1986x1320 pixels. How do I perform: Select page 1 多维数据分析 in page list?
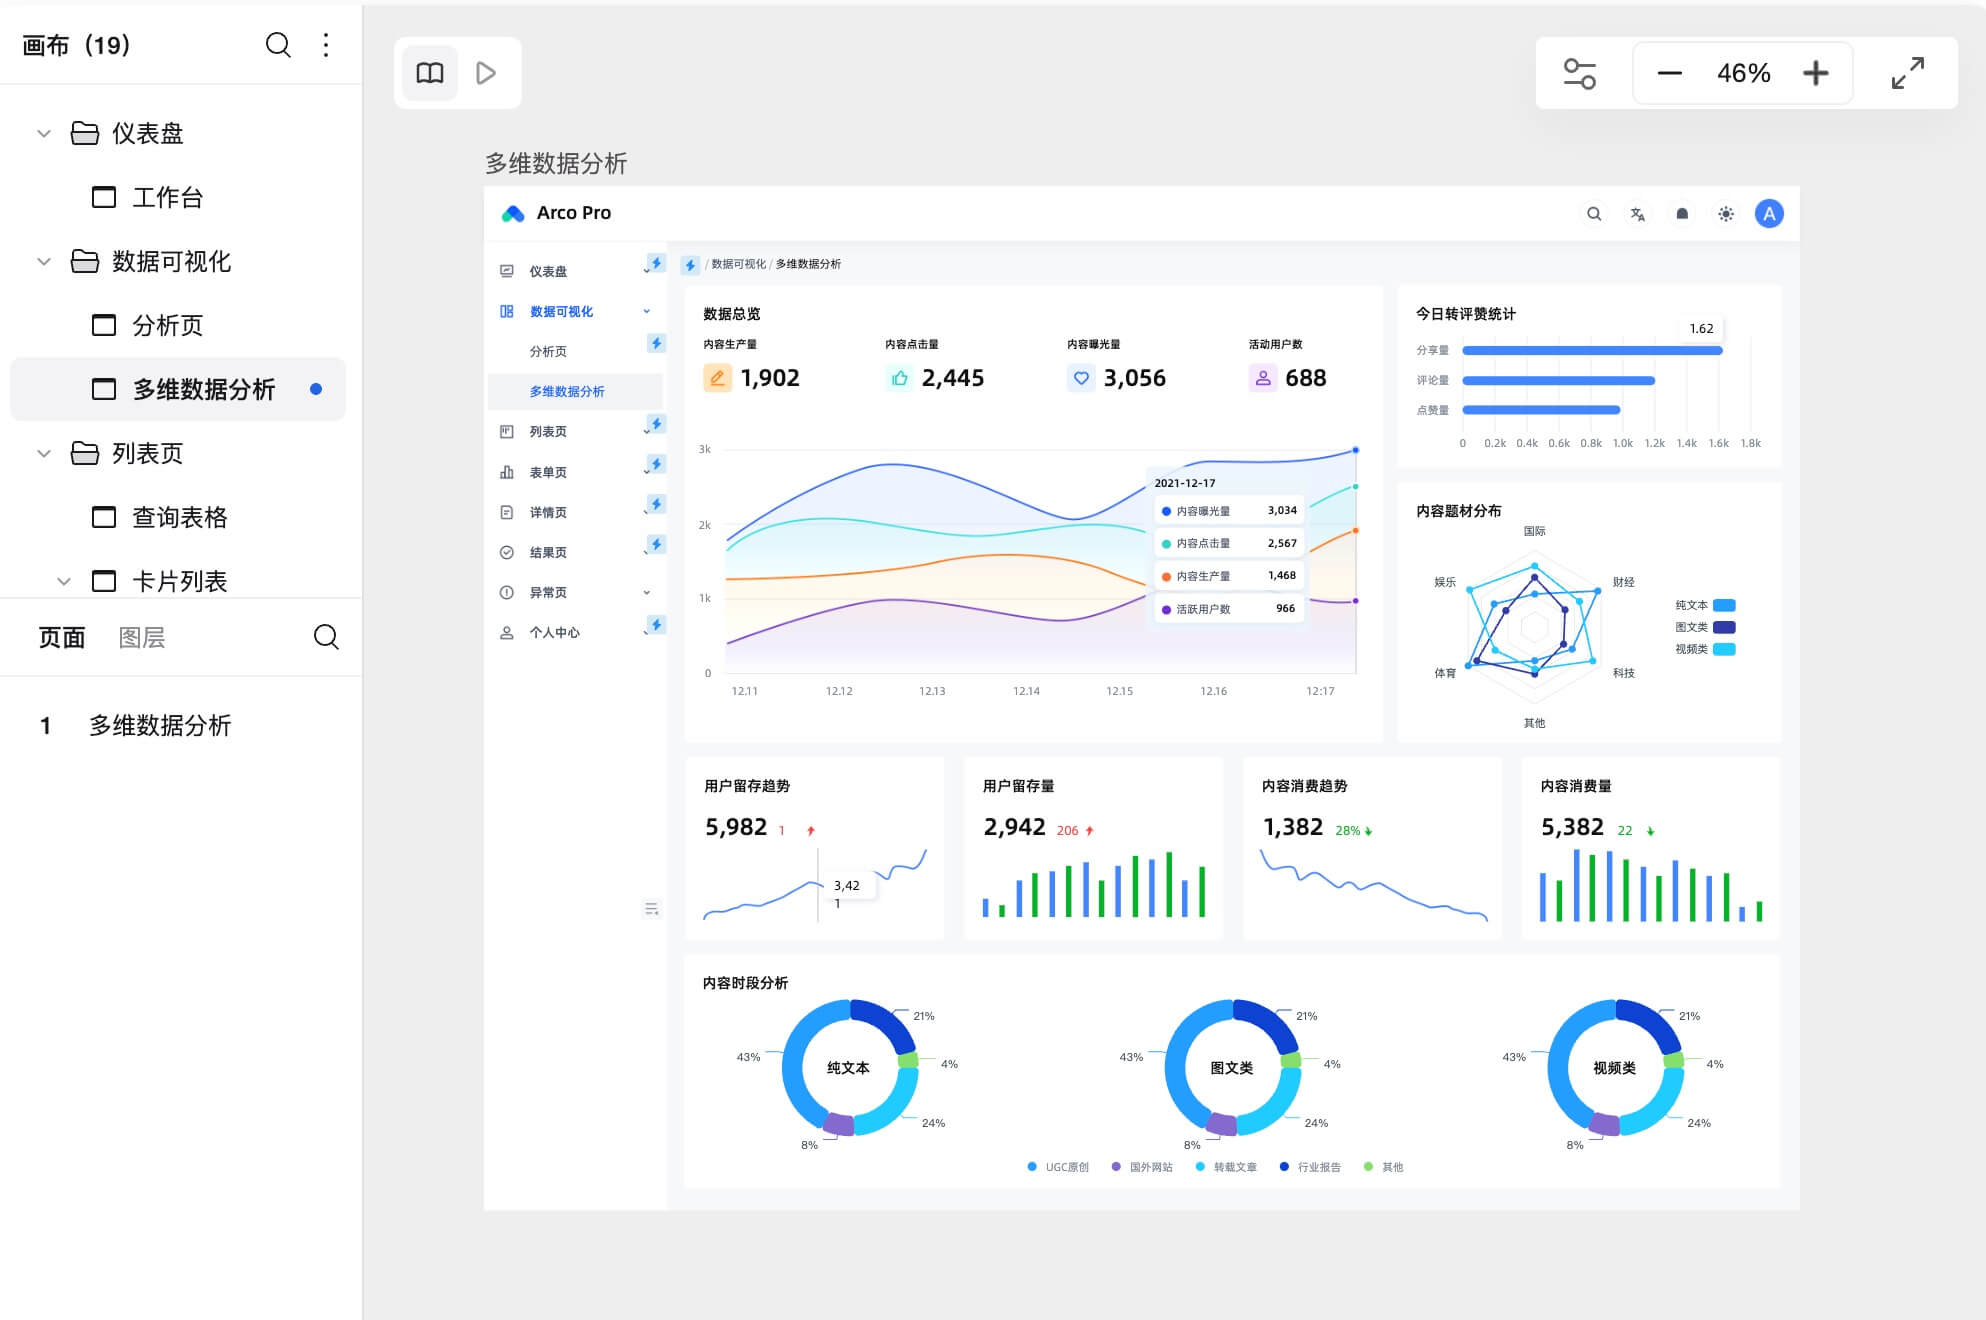tap(160, 726)
